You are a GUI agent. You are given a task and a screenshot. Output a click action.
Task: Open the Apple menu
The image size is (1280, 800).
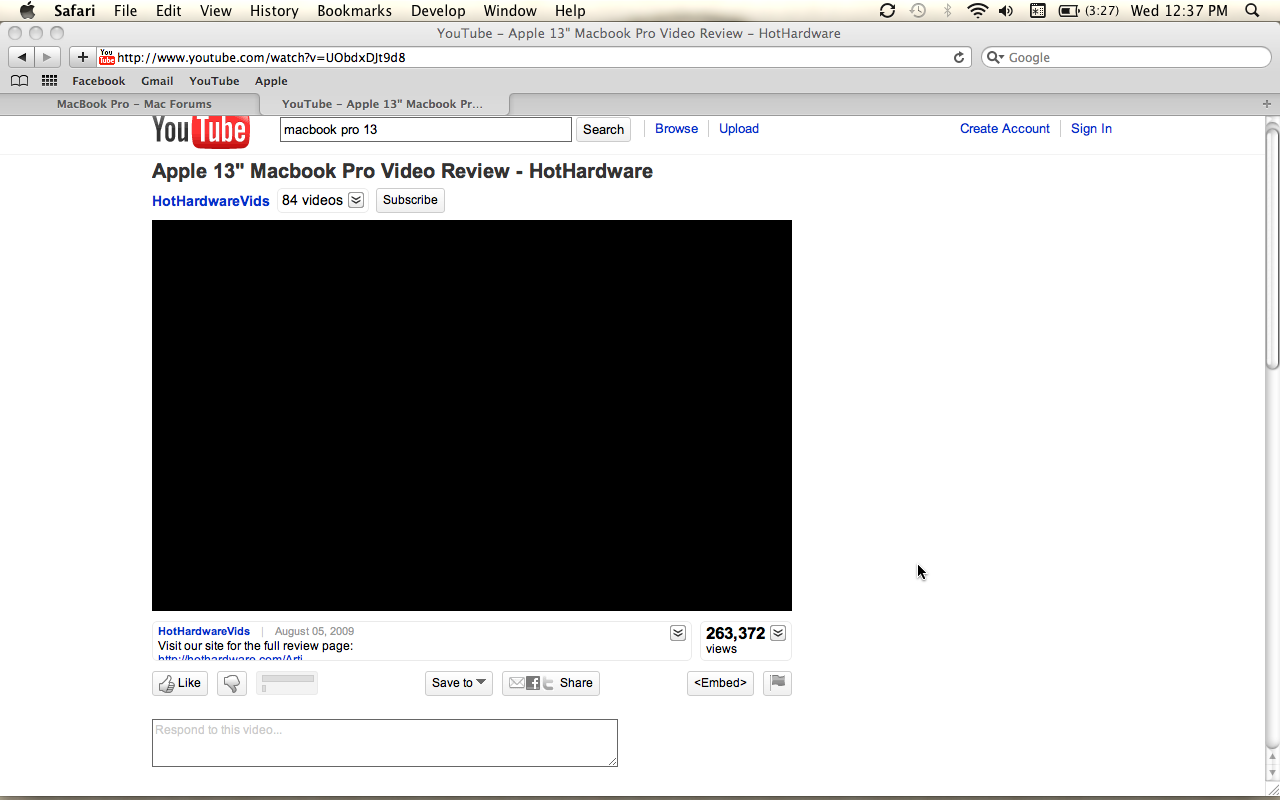pos(27,11)
